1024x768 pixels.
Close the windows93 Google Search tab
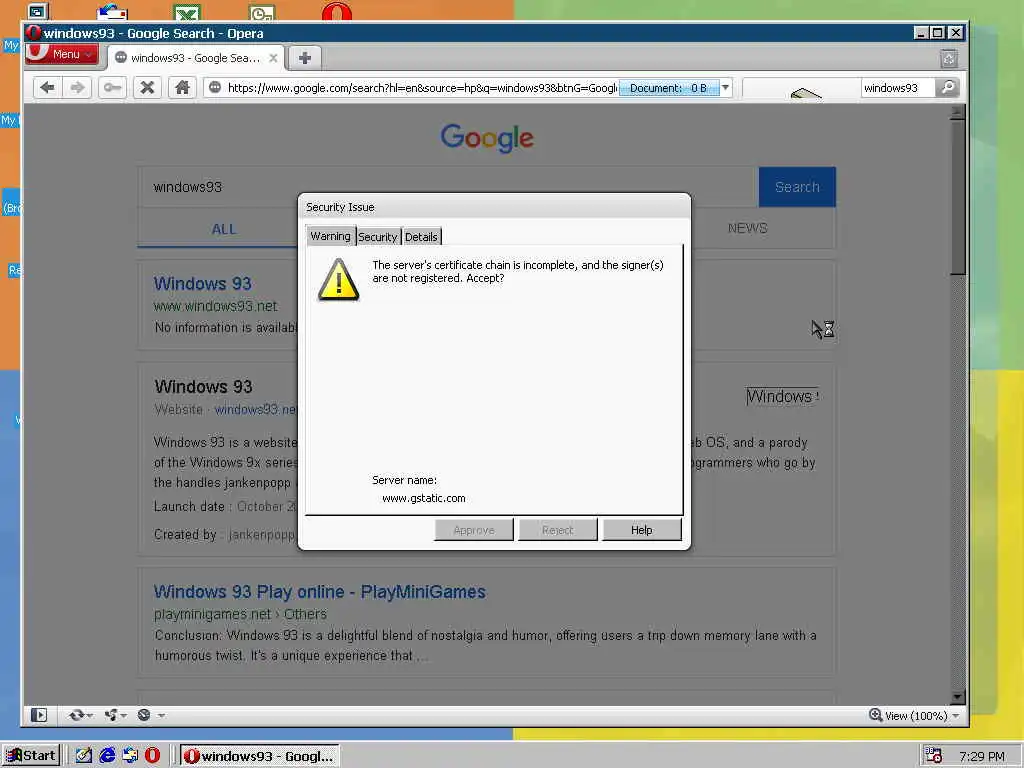tap(273, 58)
